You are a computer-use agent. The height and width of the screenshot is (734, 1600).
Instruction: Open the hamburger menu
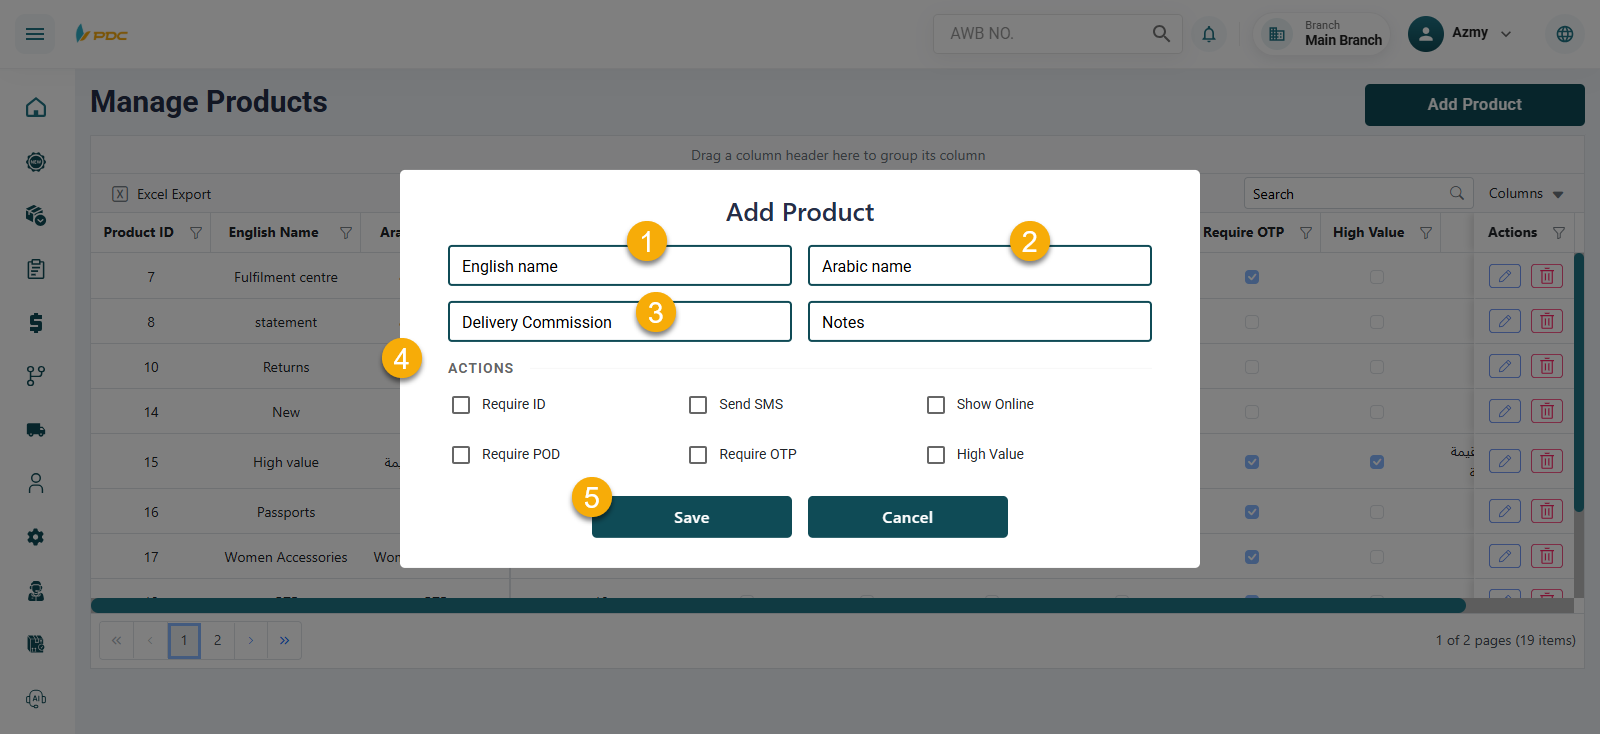click(x=35, y=34)
